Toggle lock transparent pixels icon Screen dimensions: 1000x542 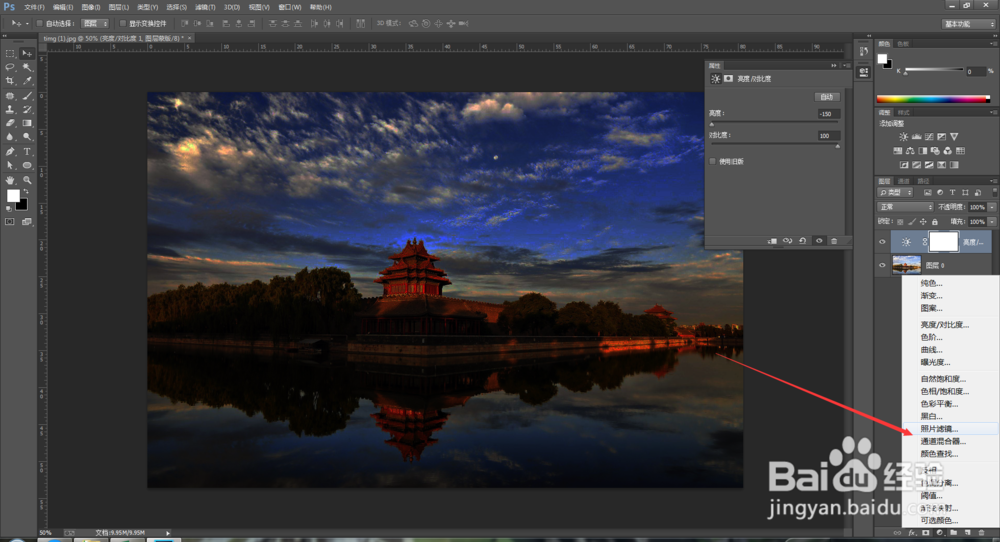(900, 222)
